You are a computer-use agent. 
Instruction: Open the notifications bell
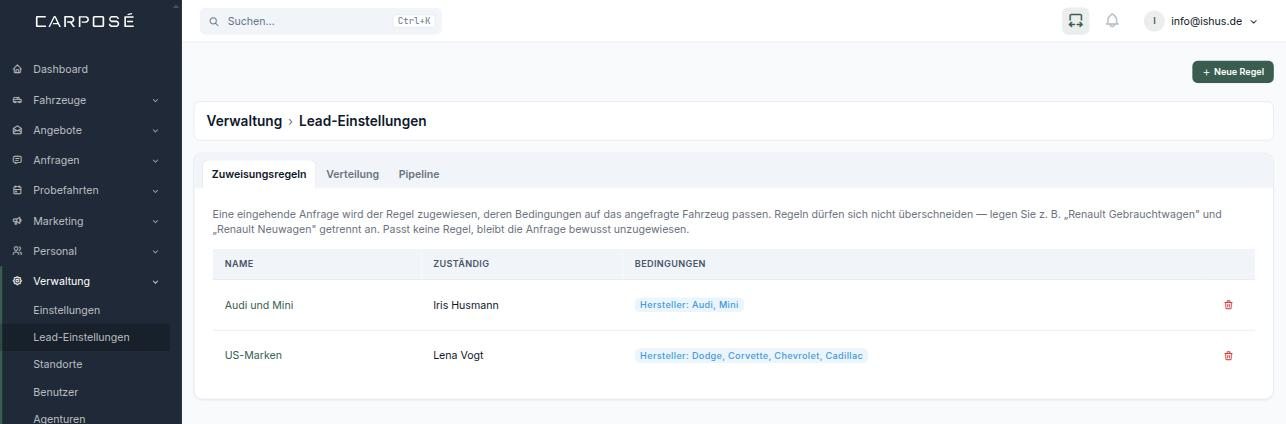(1112, 20)
